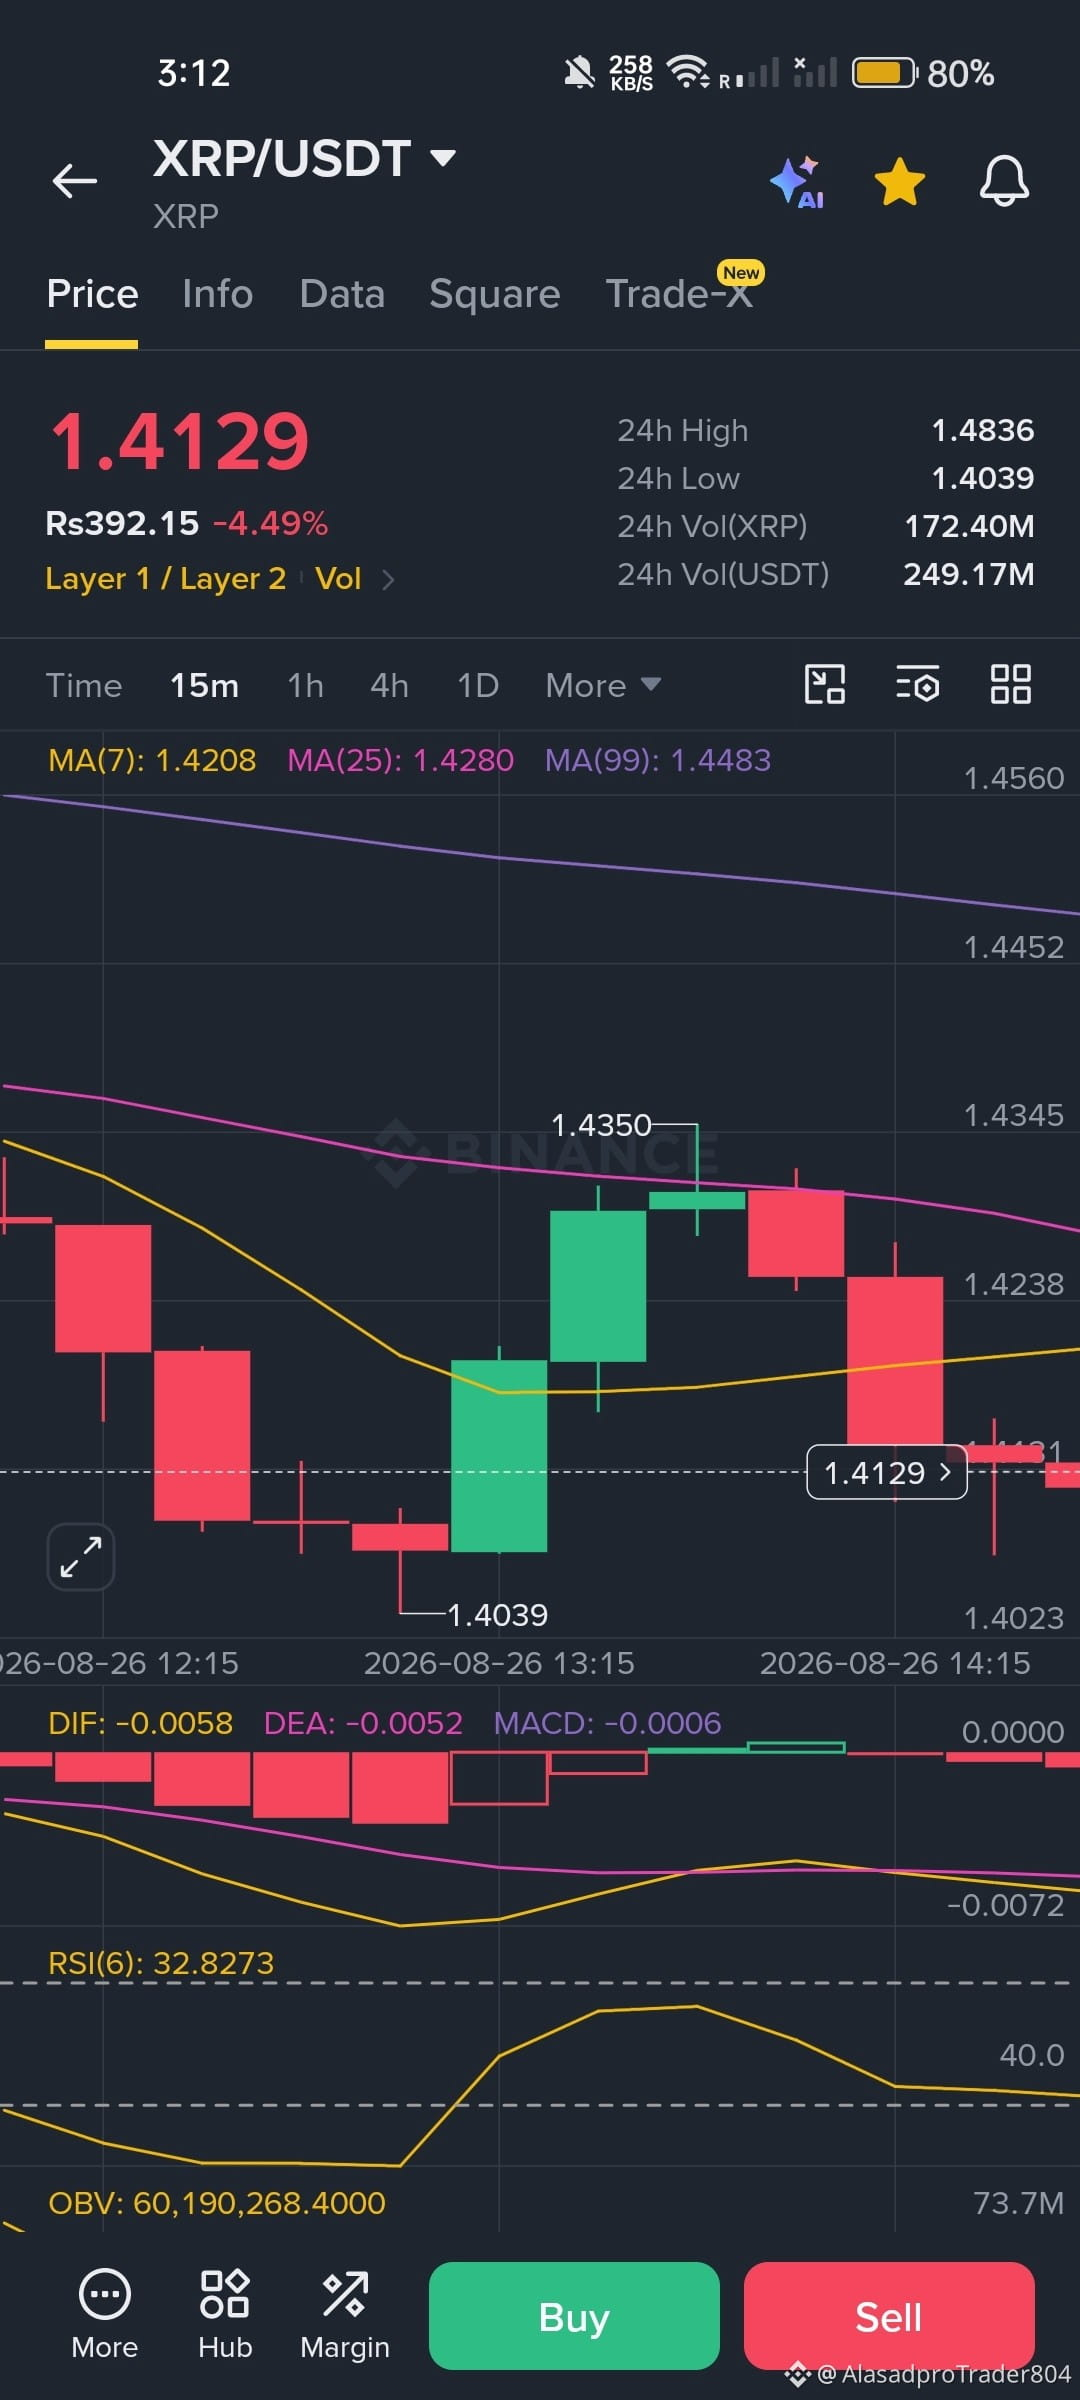
Task: Tap the 3:12 status bar clock
Action: [x=194, y=73]
